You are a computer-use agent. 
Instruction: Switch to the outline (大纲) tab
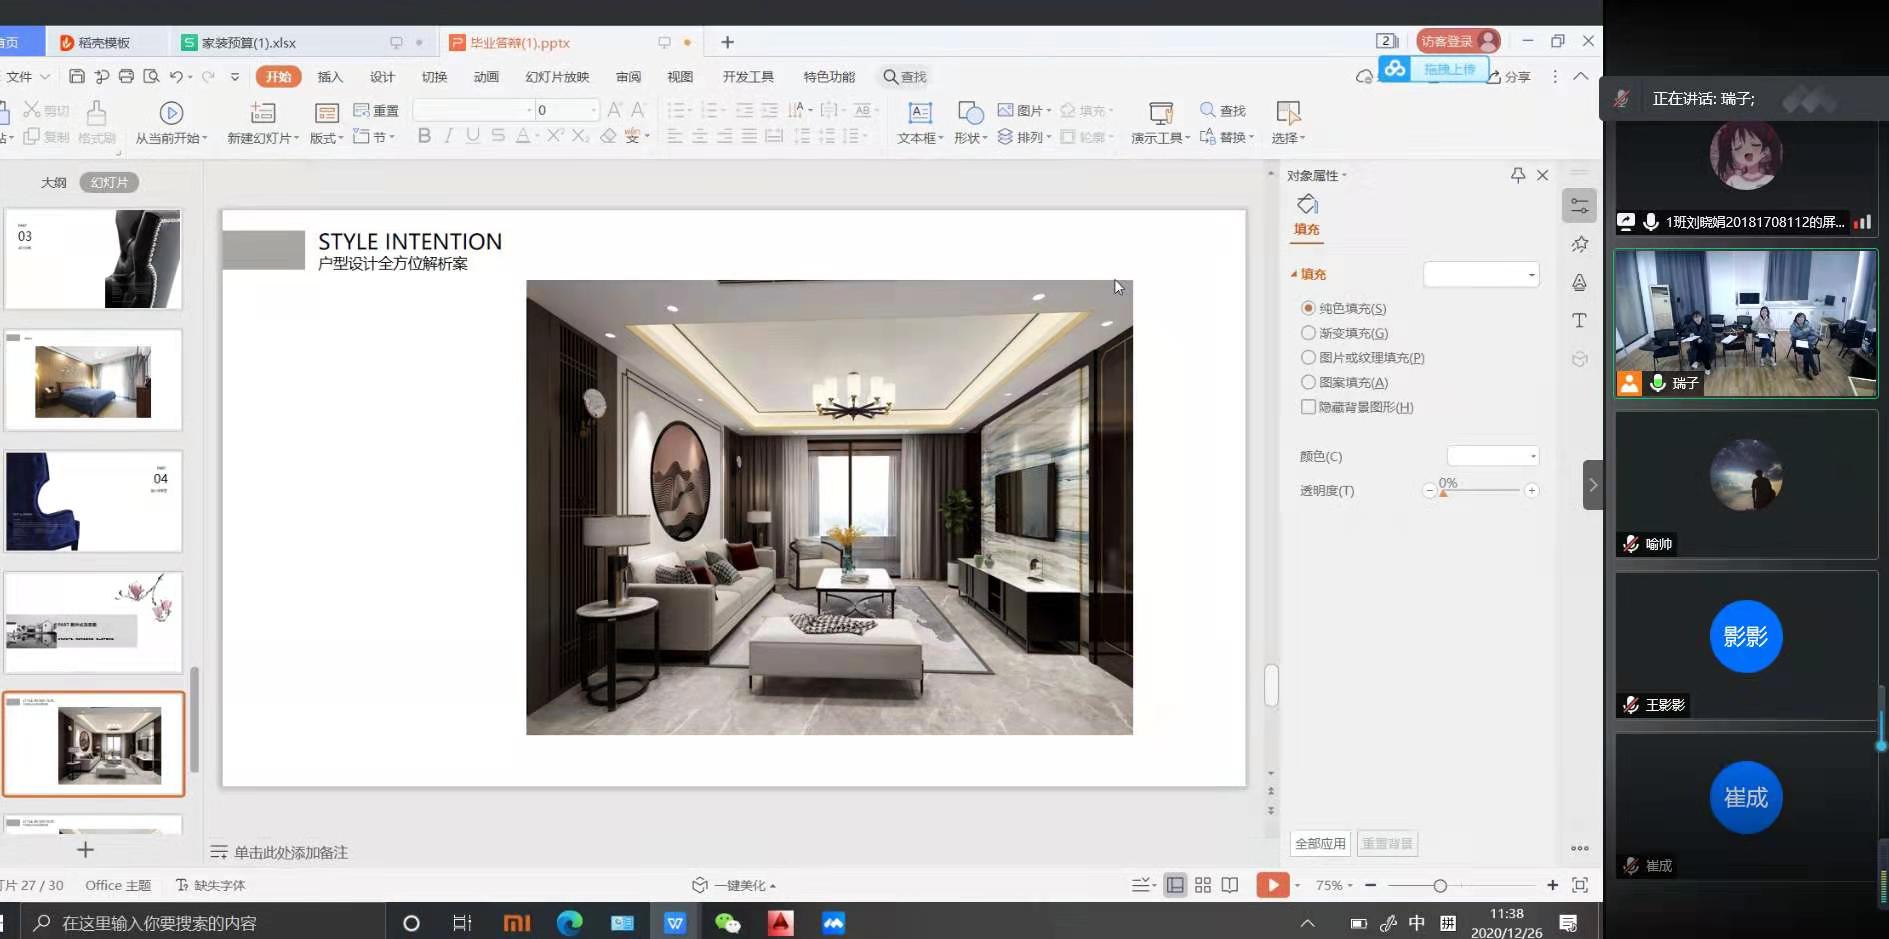point(53,183)
